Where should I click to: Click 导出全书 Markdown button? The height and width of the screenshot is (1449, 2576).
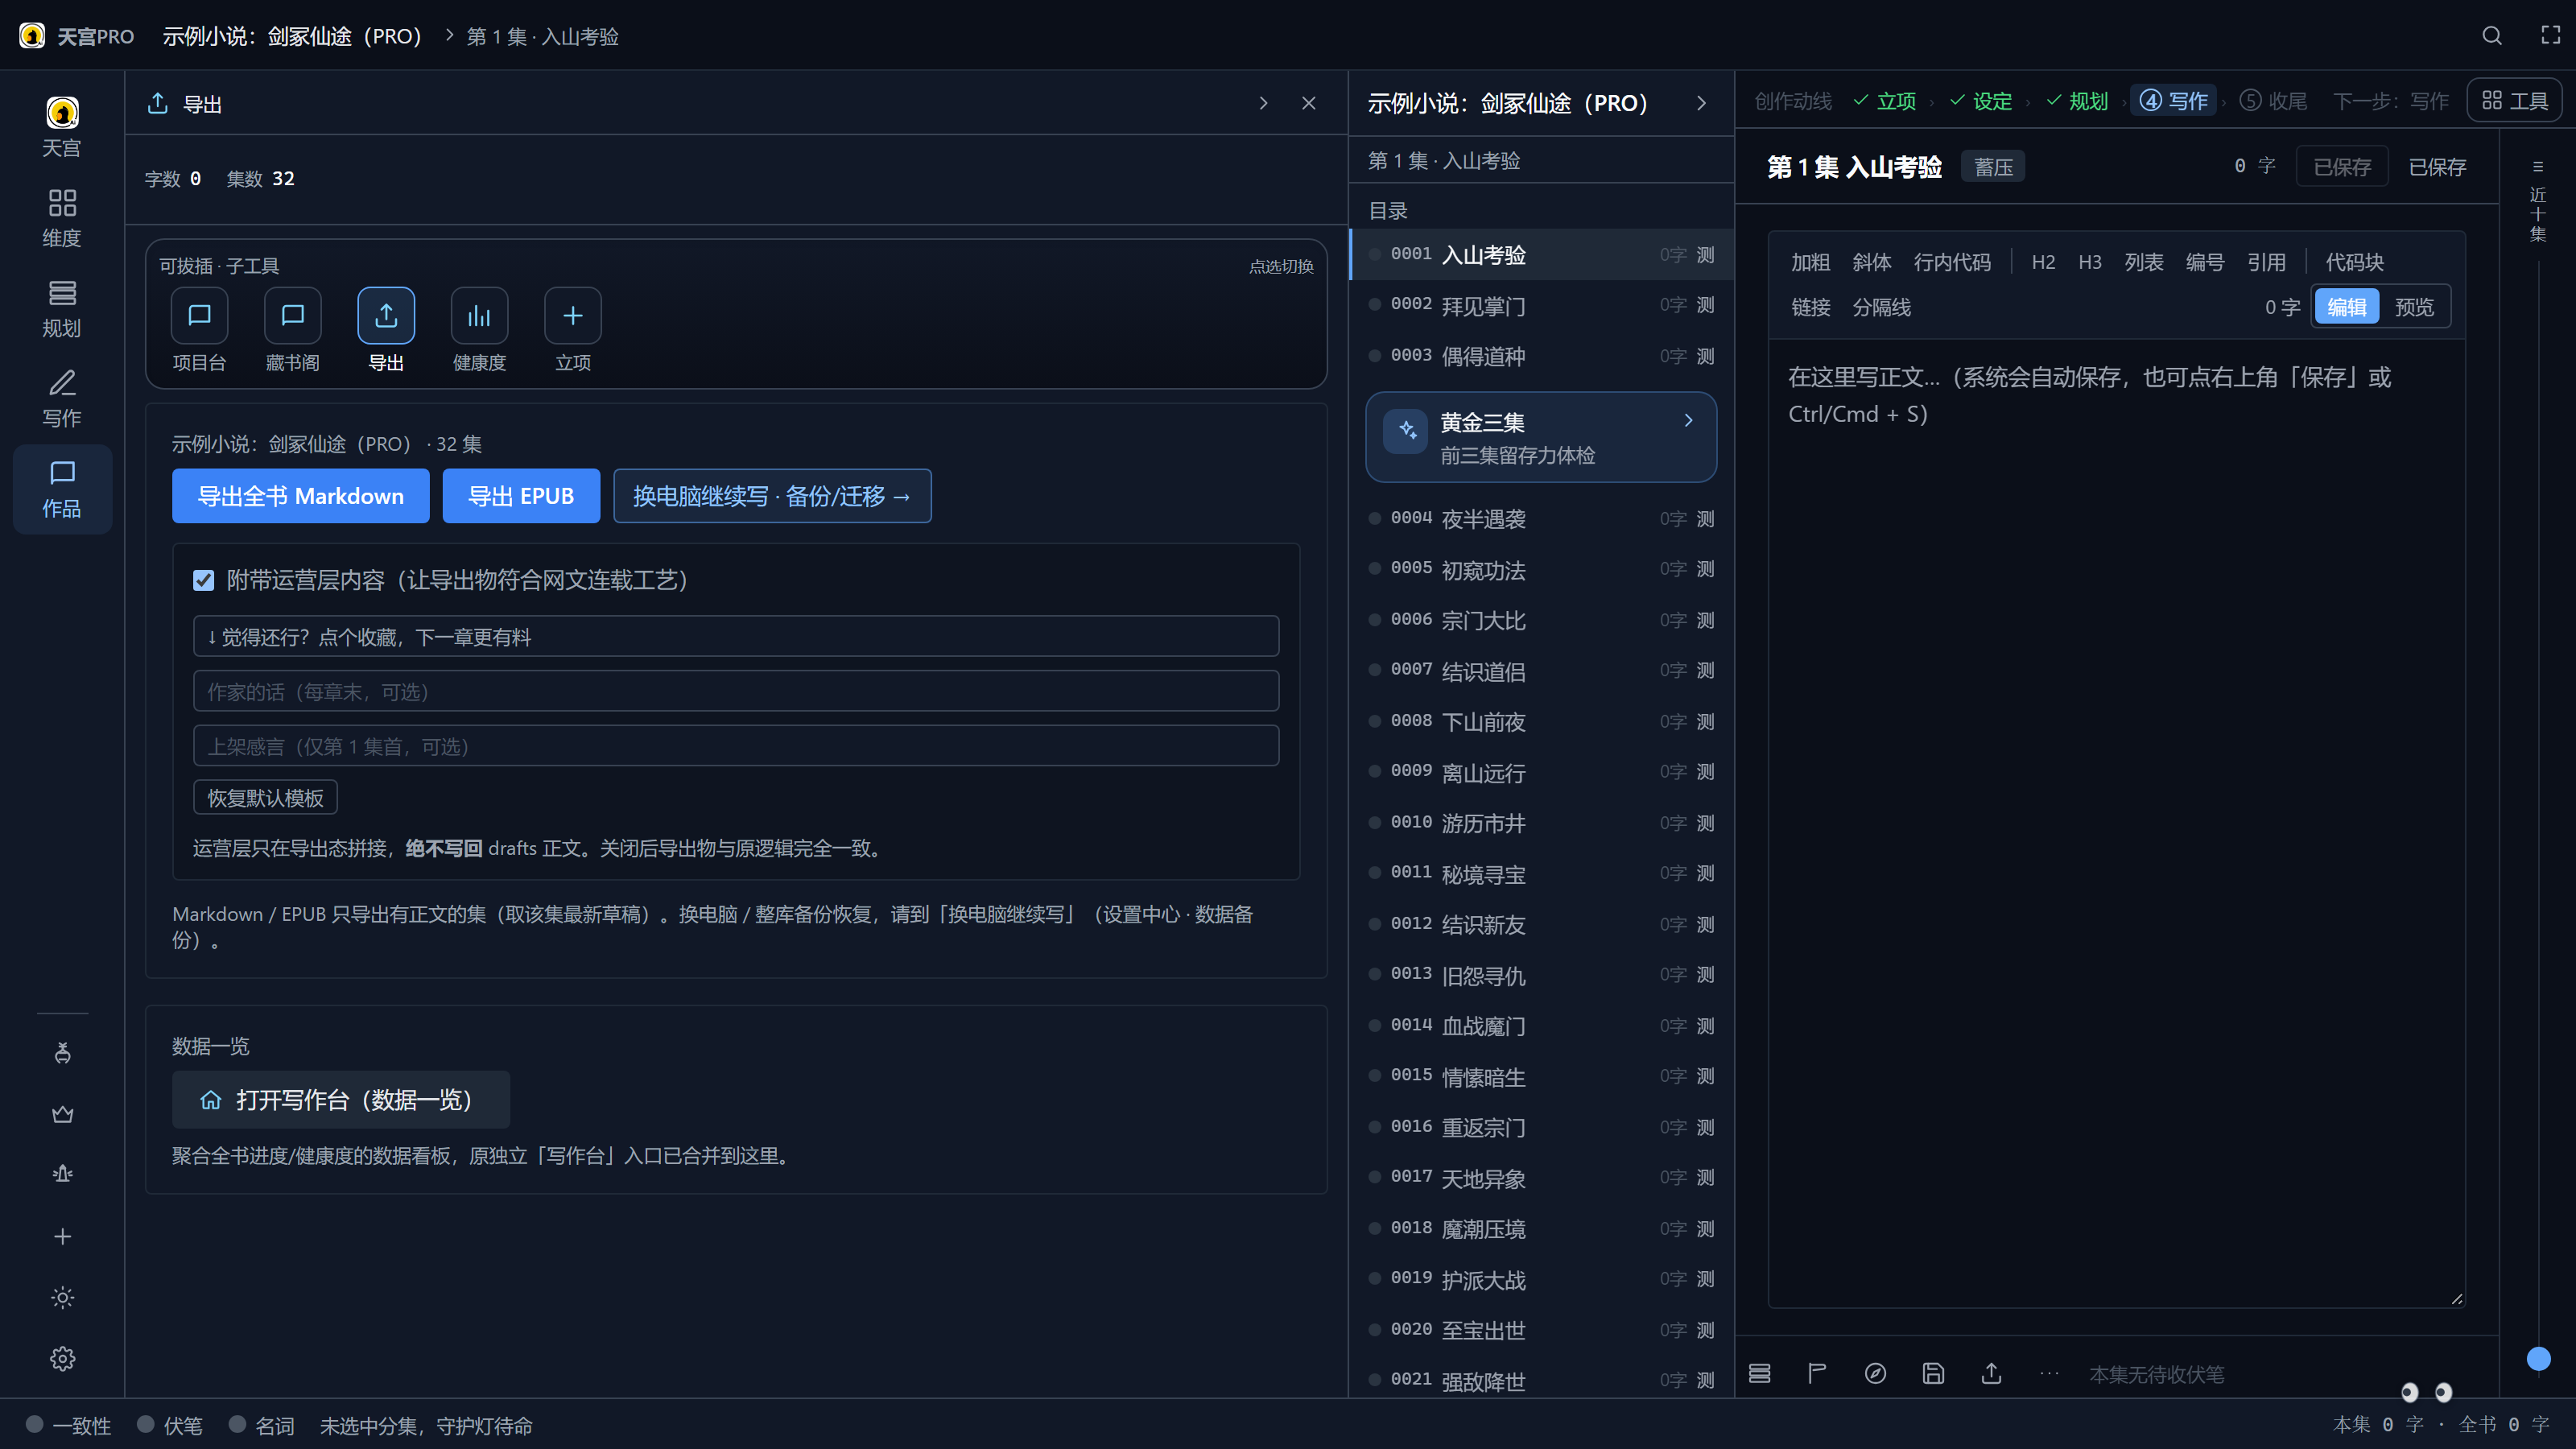coord(301,496)
